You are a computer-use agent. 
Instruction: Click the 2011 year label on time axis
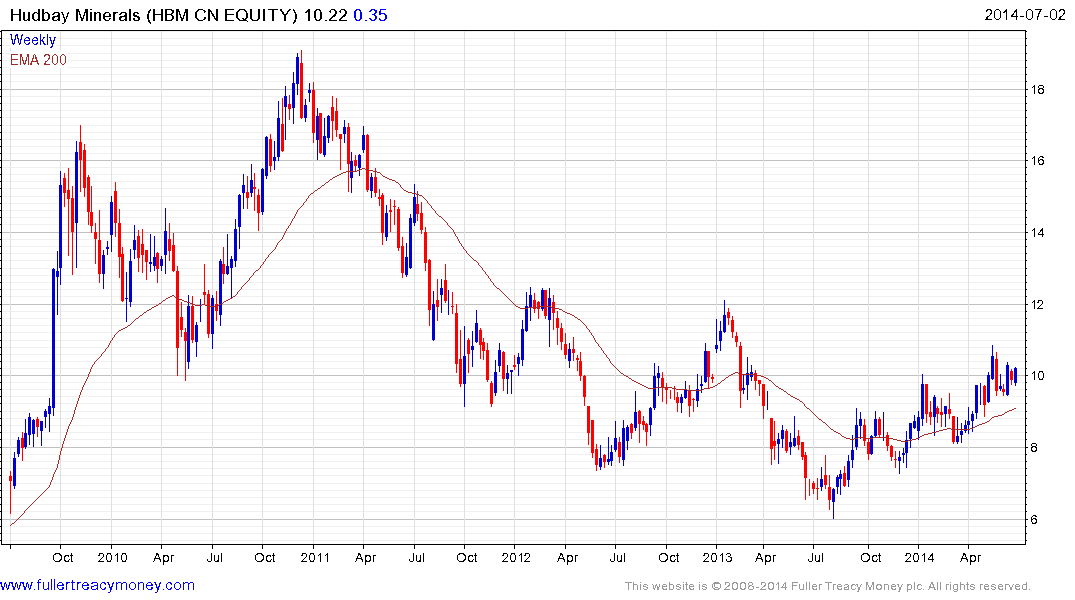click(x=315, y=557)
